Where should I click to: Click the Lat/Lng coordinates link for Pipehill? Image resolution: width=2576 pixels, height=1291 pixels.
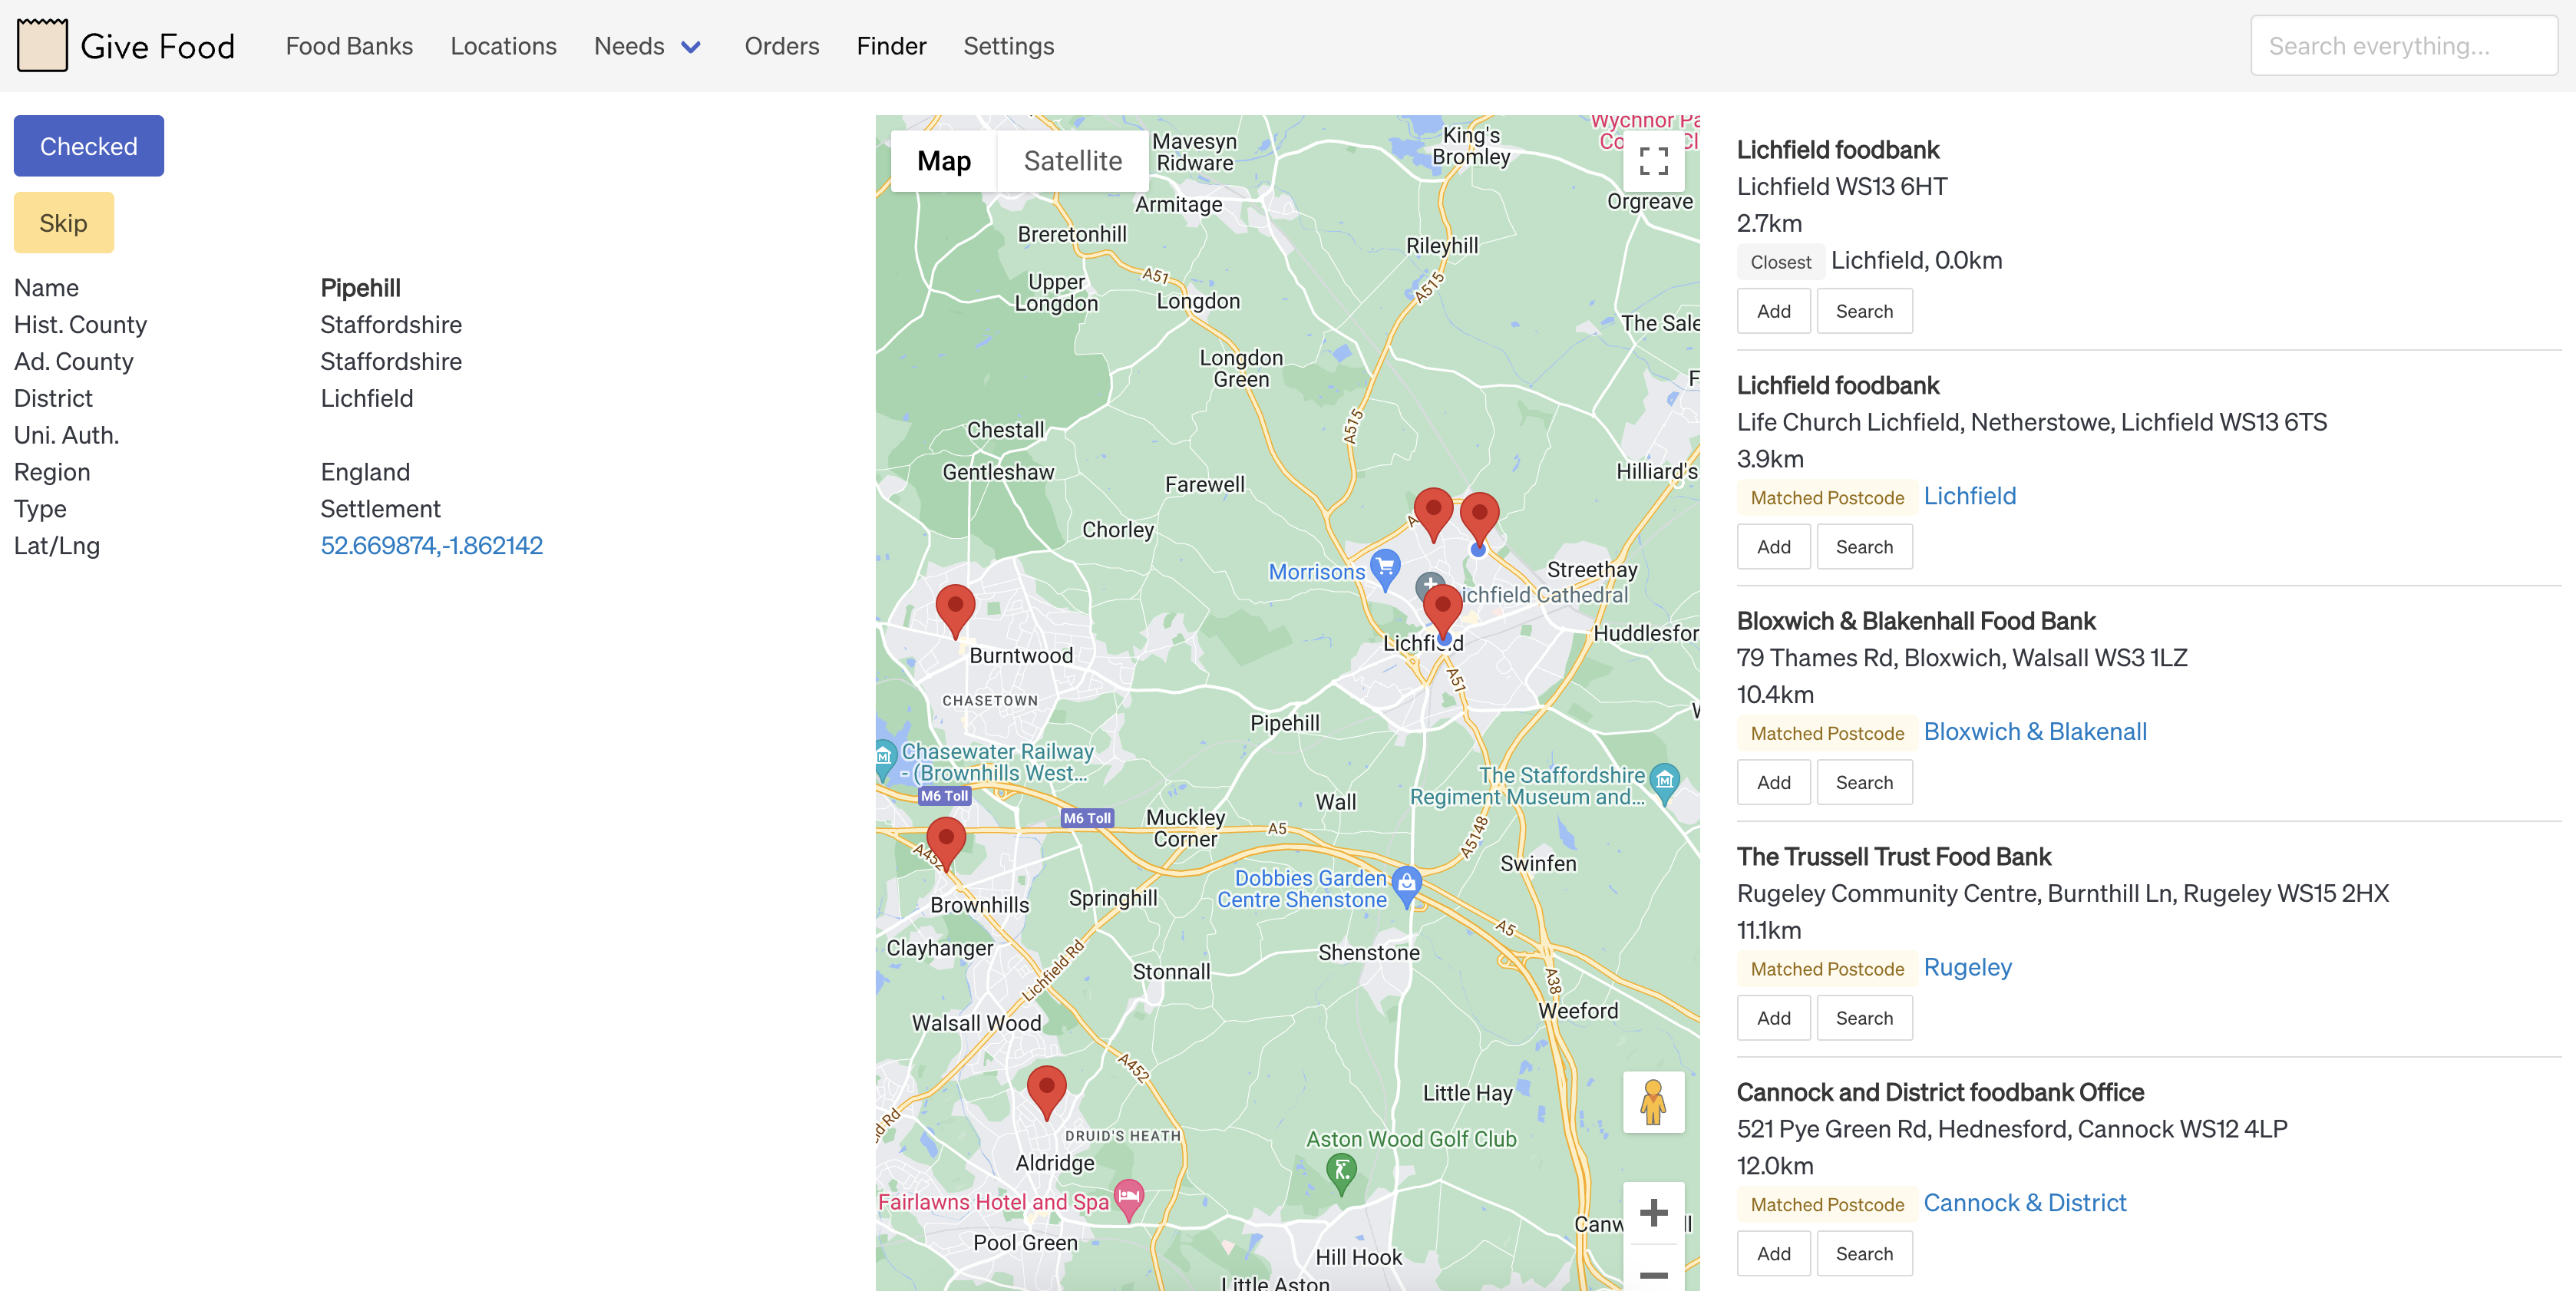coord(431,545)
